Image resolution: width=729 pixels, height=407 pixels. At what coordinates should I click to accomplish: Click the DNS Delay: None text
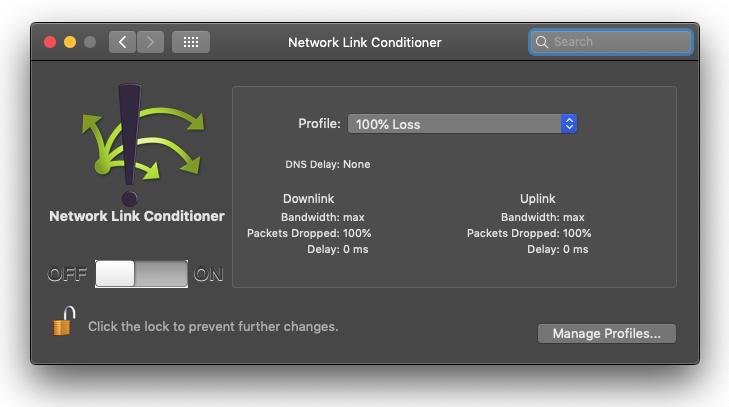pyautogui.click(x=328, y=164)
